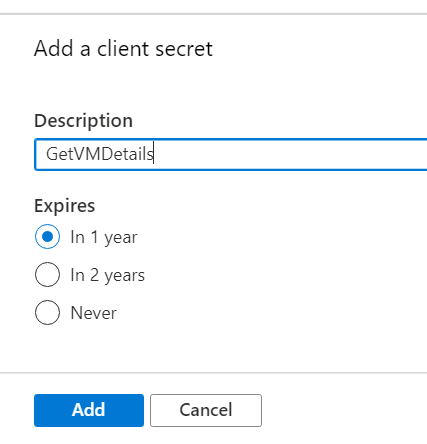Click the "In 2 years" label text
The height and width of the screenshot is (444, 427).
pyautogui.click(x=107, y=275)
